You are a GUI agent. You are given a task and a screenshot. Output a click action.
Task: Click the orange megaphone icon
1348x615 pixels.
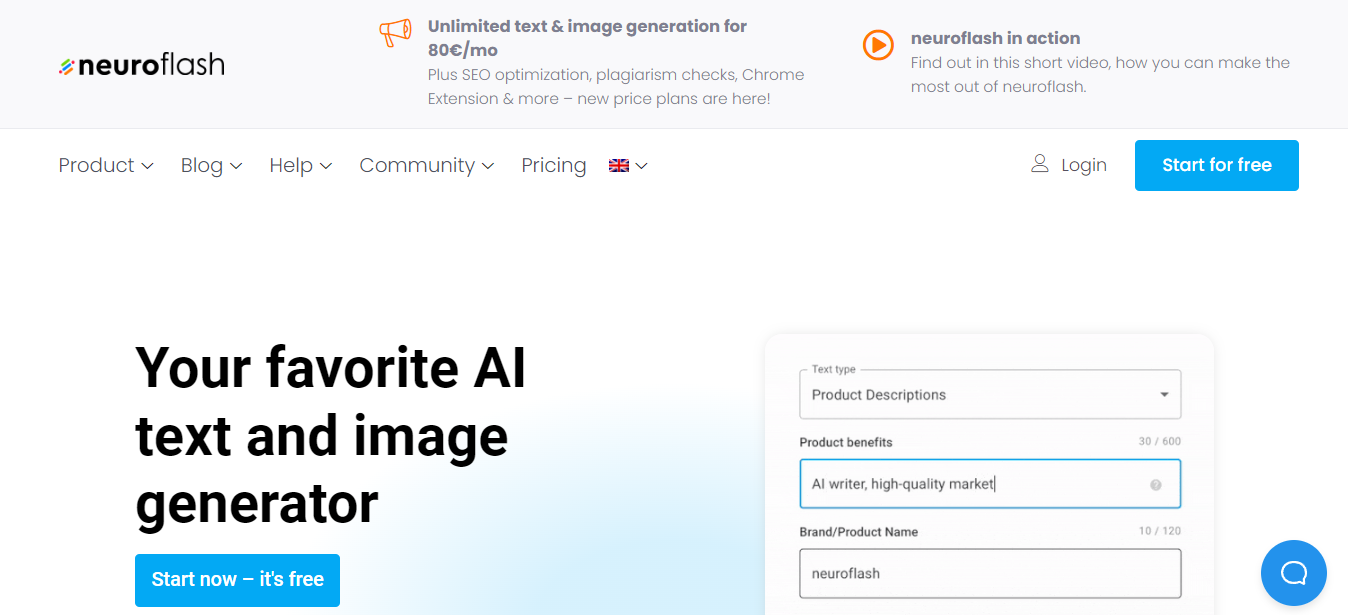395,33
